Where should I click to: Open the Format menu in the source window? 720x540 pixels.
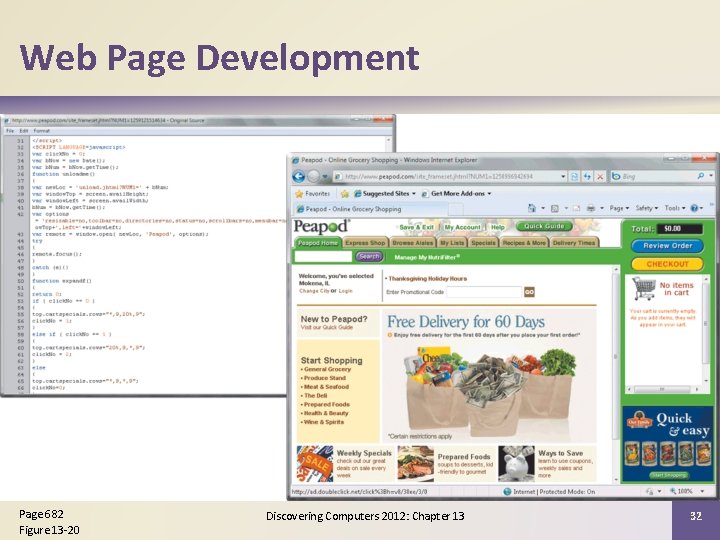click(x=41, y=131)
